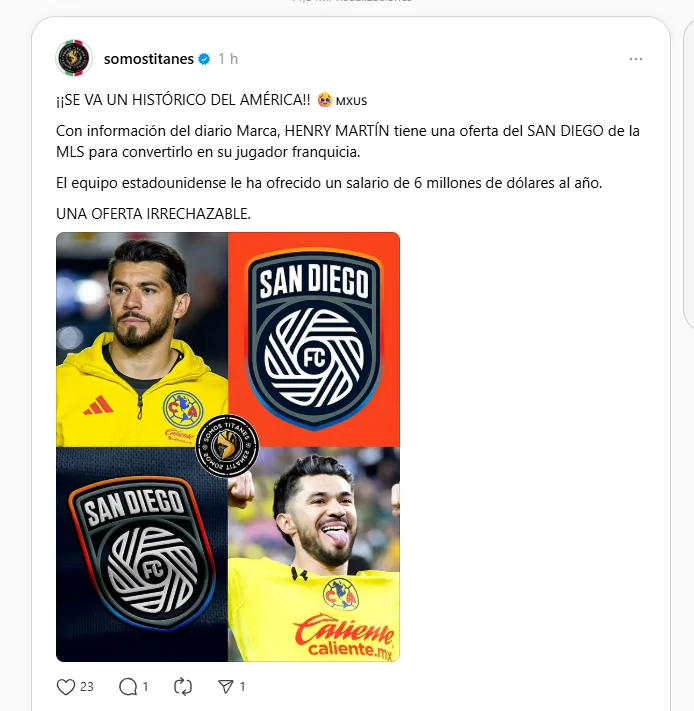
Task: Click the Somos Titanes circular watermark logo
Action: click(227, 446)
